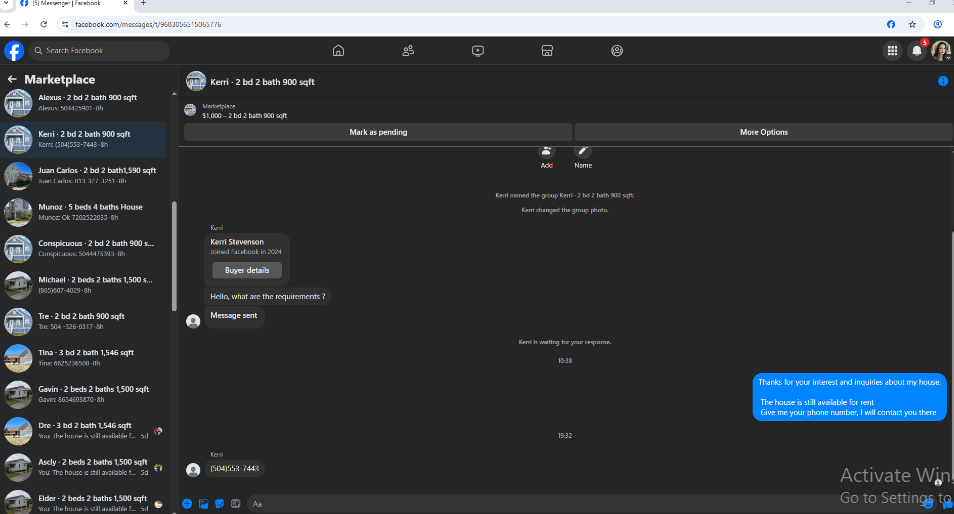This screenshot has height=514, width=954.
Task: Click the Kerri Stevenson name in card
Action: (237, 241)
